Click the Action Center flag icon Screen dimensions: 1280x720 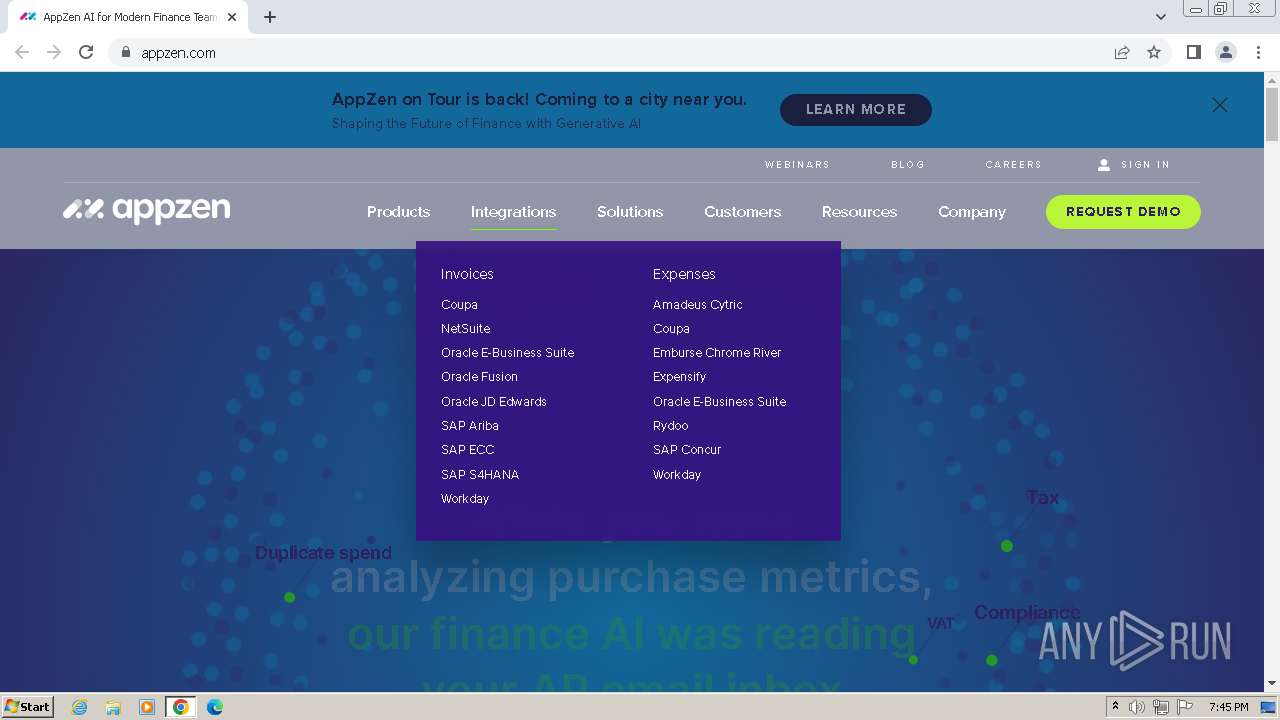pyautogui.click(x=1185, y=707)
